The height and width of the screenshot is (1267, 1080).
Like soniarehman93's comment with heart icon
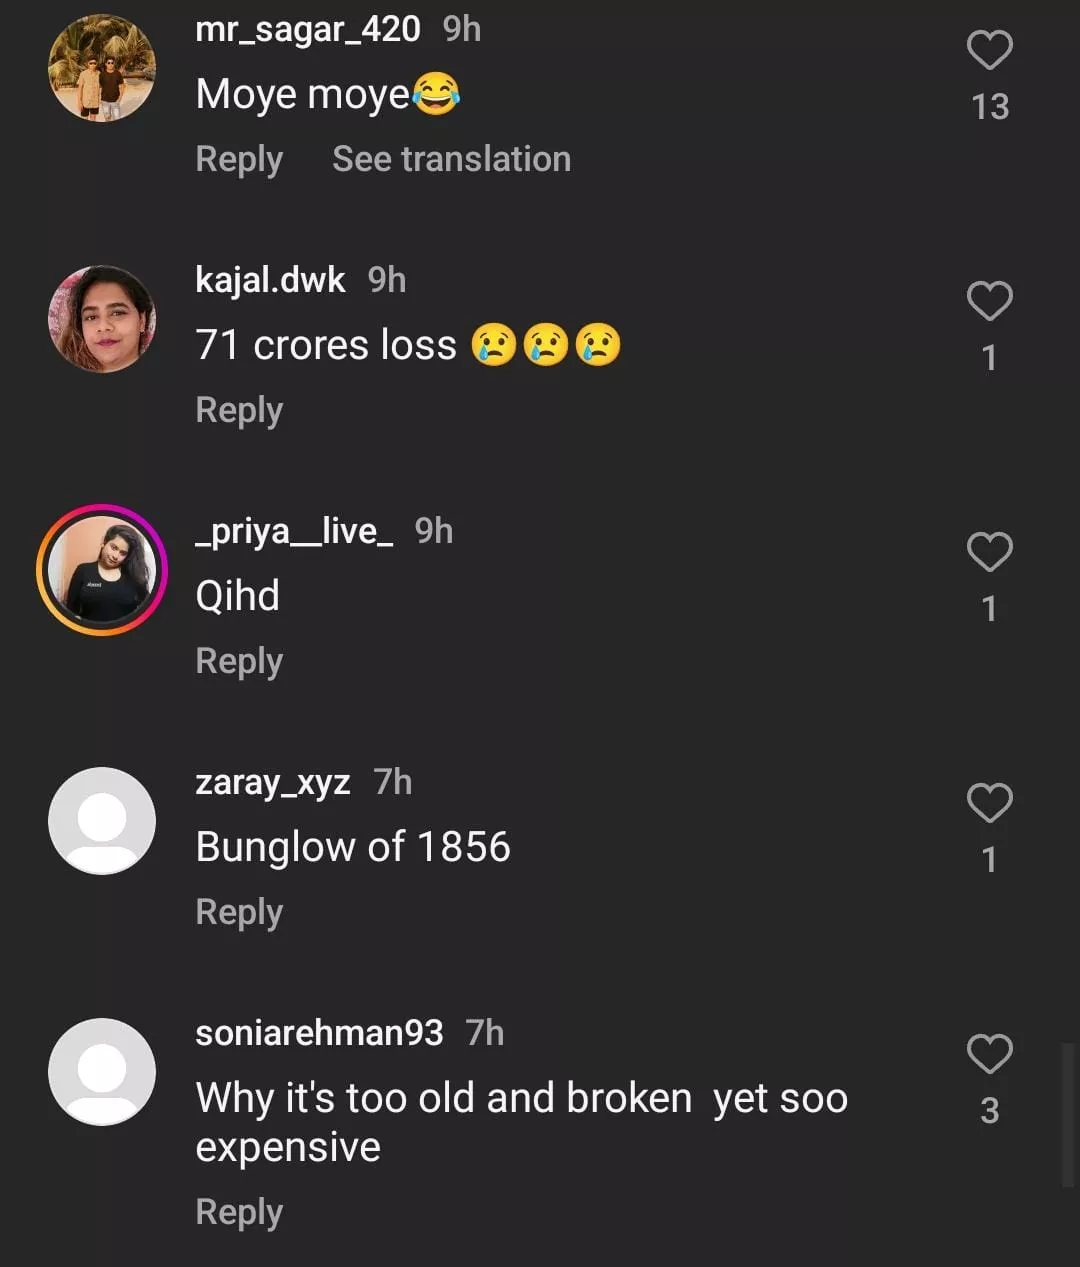[x=989, y=1055]
